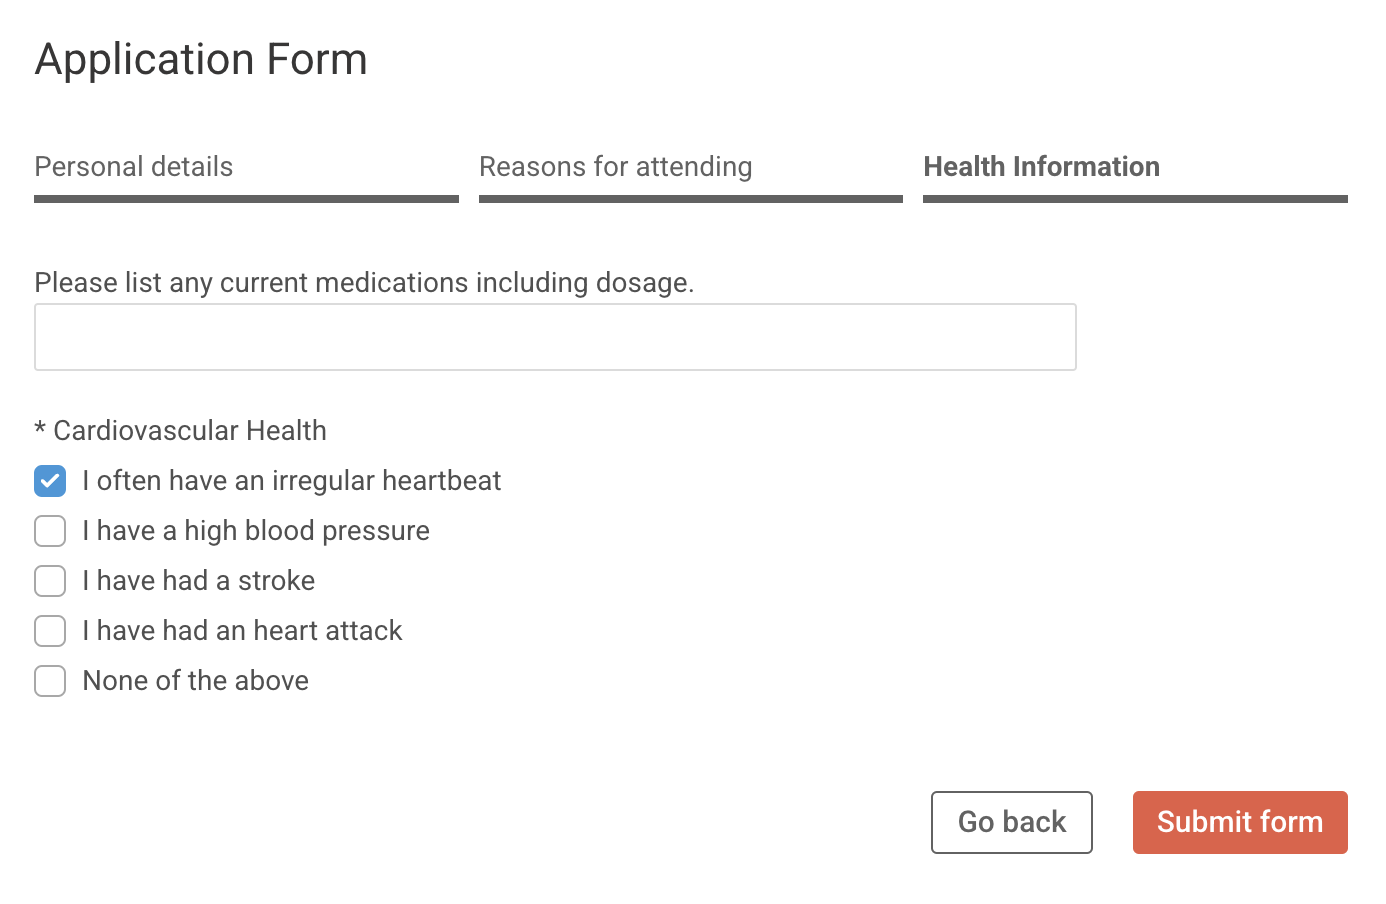The image size is (1386, 904).
Task: Switch to Reasons for attending step
Action: coord(616,167)
